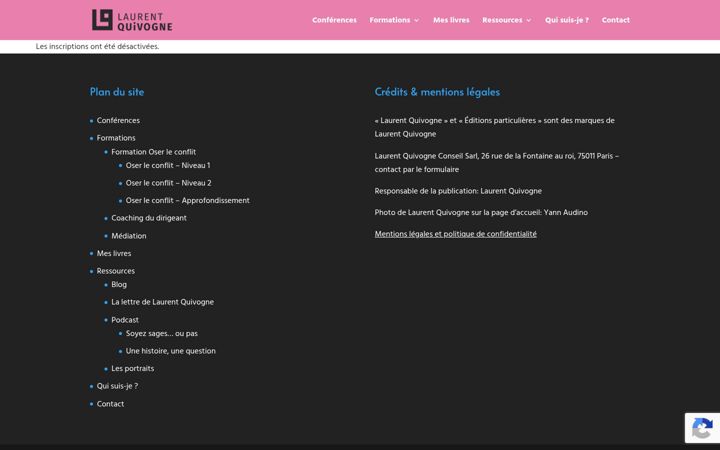Click the Éditions particulières trademark paragraph
This screenshot has height=450, width=720.
coord(495,127)
